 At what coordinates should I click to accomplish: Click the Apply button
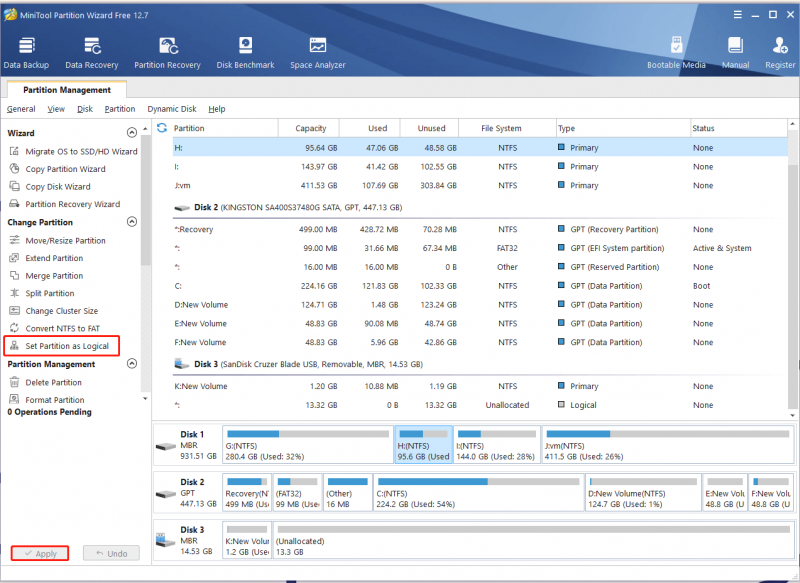coord(40,553)
